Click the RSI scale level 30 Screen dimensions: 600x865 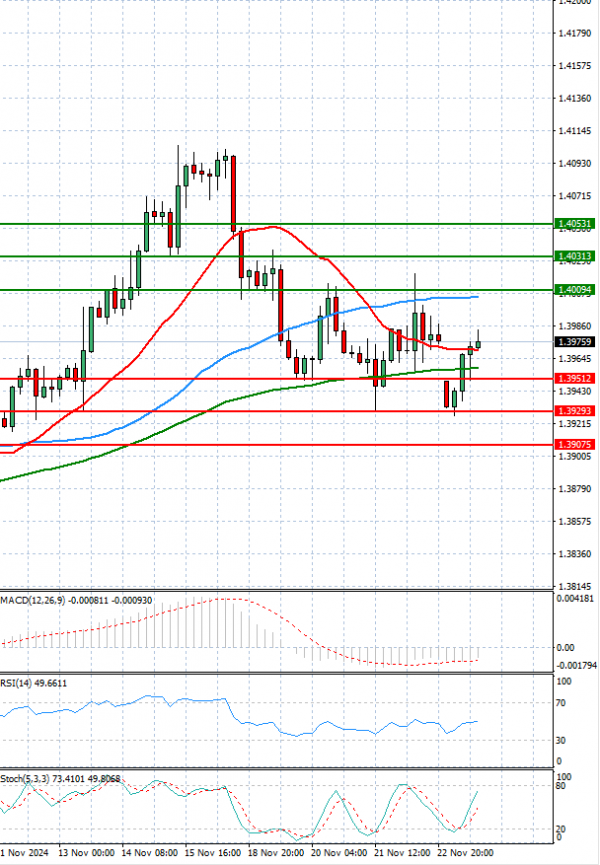pos(560,740)
